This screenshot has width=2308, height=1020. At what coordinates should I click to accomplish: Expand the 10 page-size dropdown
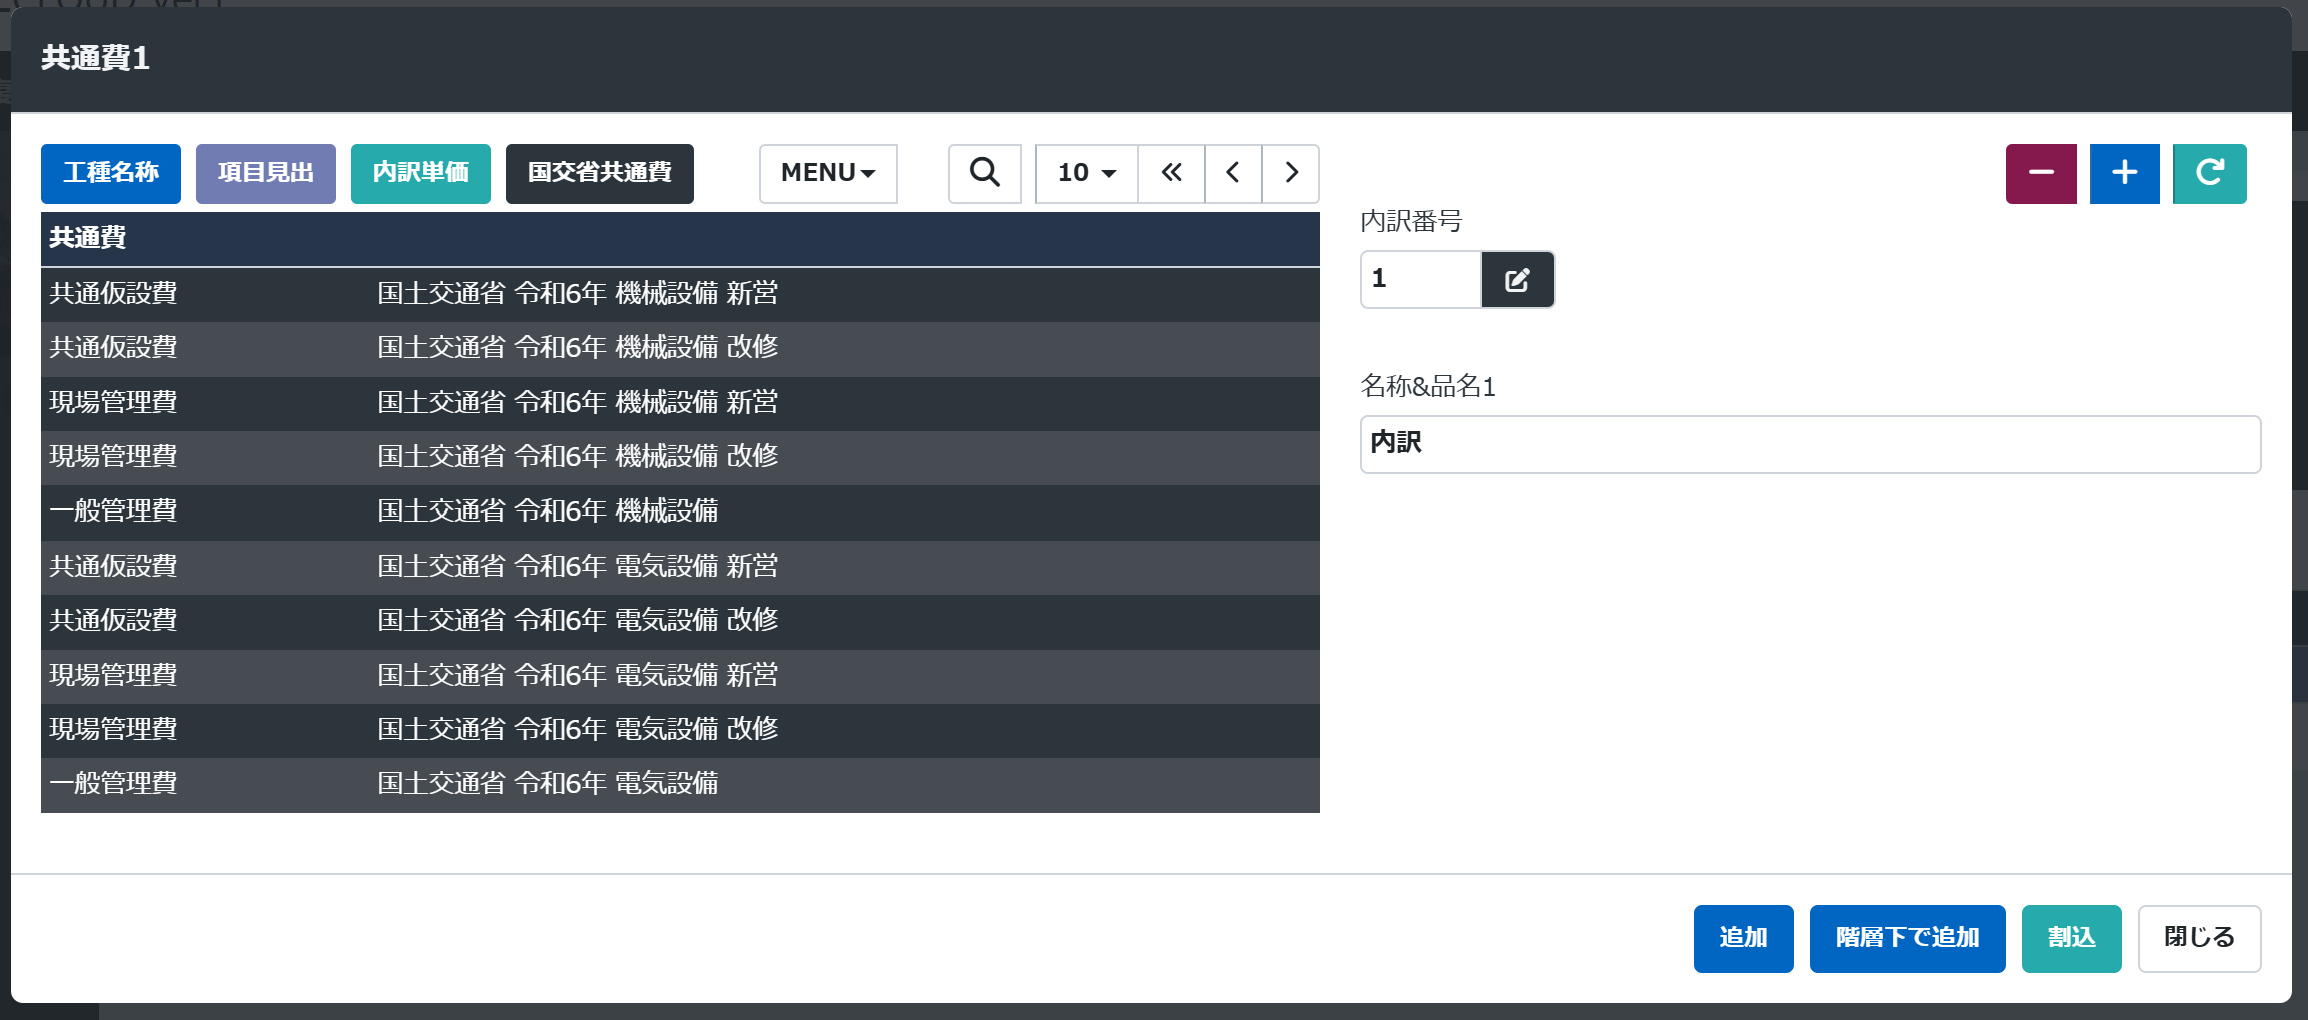click(1087, 173)
